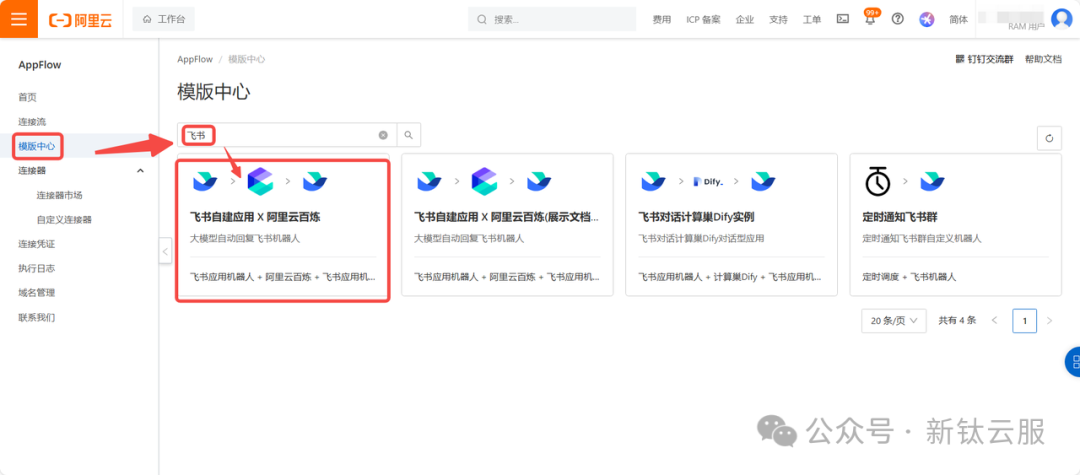Go to next page arrow
Screen dimensions: 1080x475
(1049, 321)
